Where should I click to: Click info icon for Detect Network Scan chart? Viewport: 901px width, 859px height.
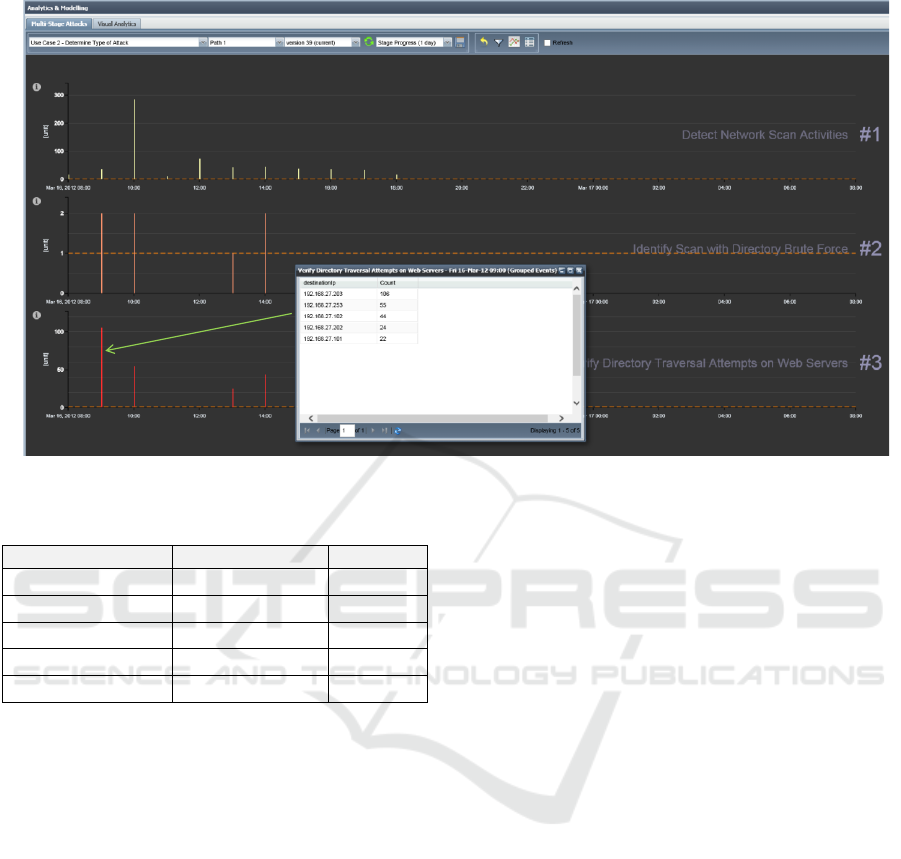37,87
